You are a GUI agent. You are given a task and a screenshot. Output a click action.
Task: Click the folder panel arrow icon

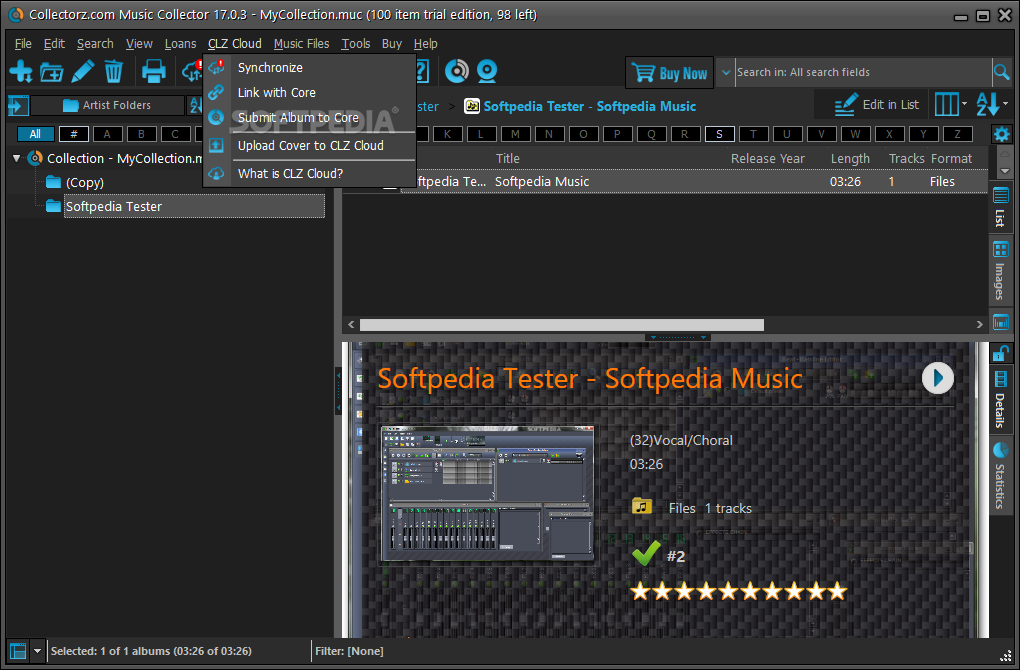[x=18, y=105]
